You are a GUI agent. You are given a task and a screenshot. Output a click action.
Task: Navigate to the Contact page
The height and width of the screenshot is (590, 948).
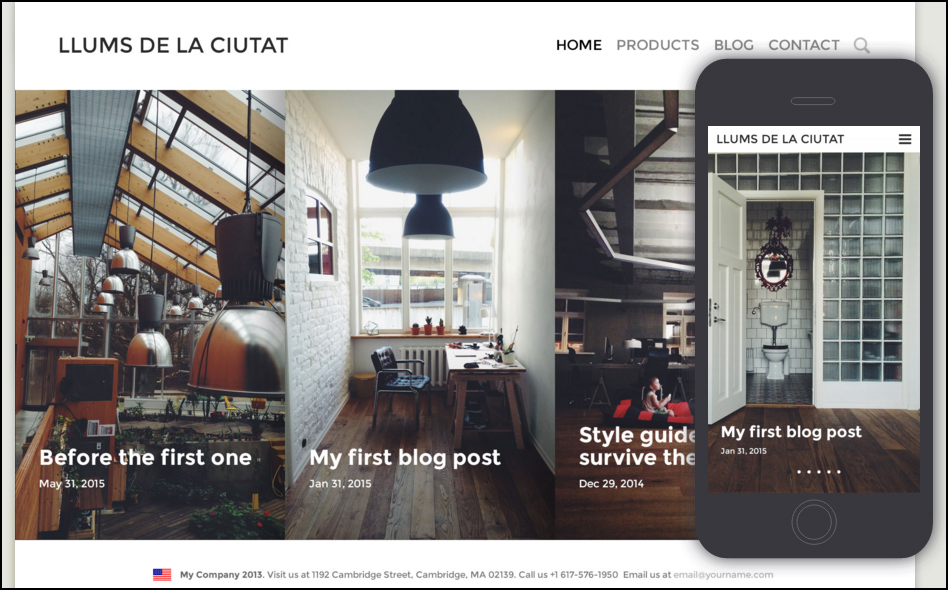(804, 45)
